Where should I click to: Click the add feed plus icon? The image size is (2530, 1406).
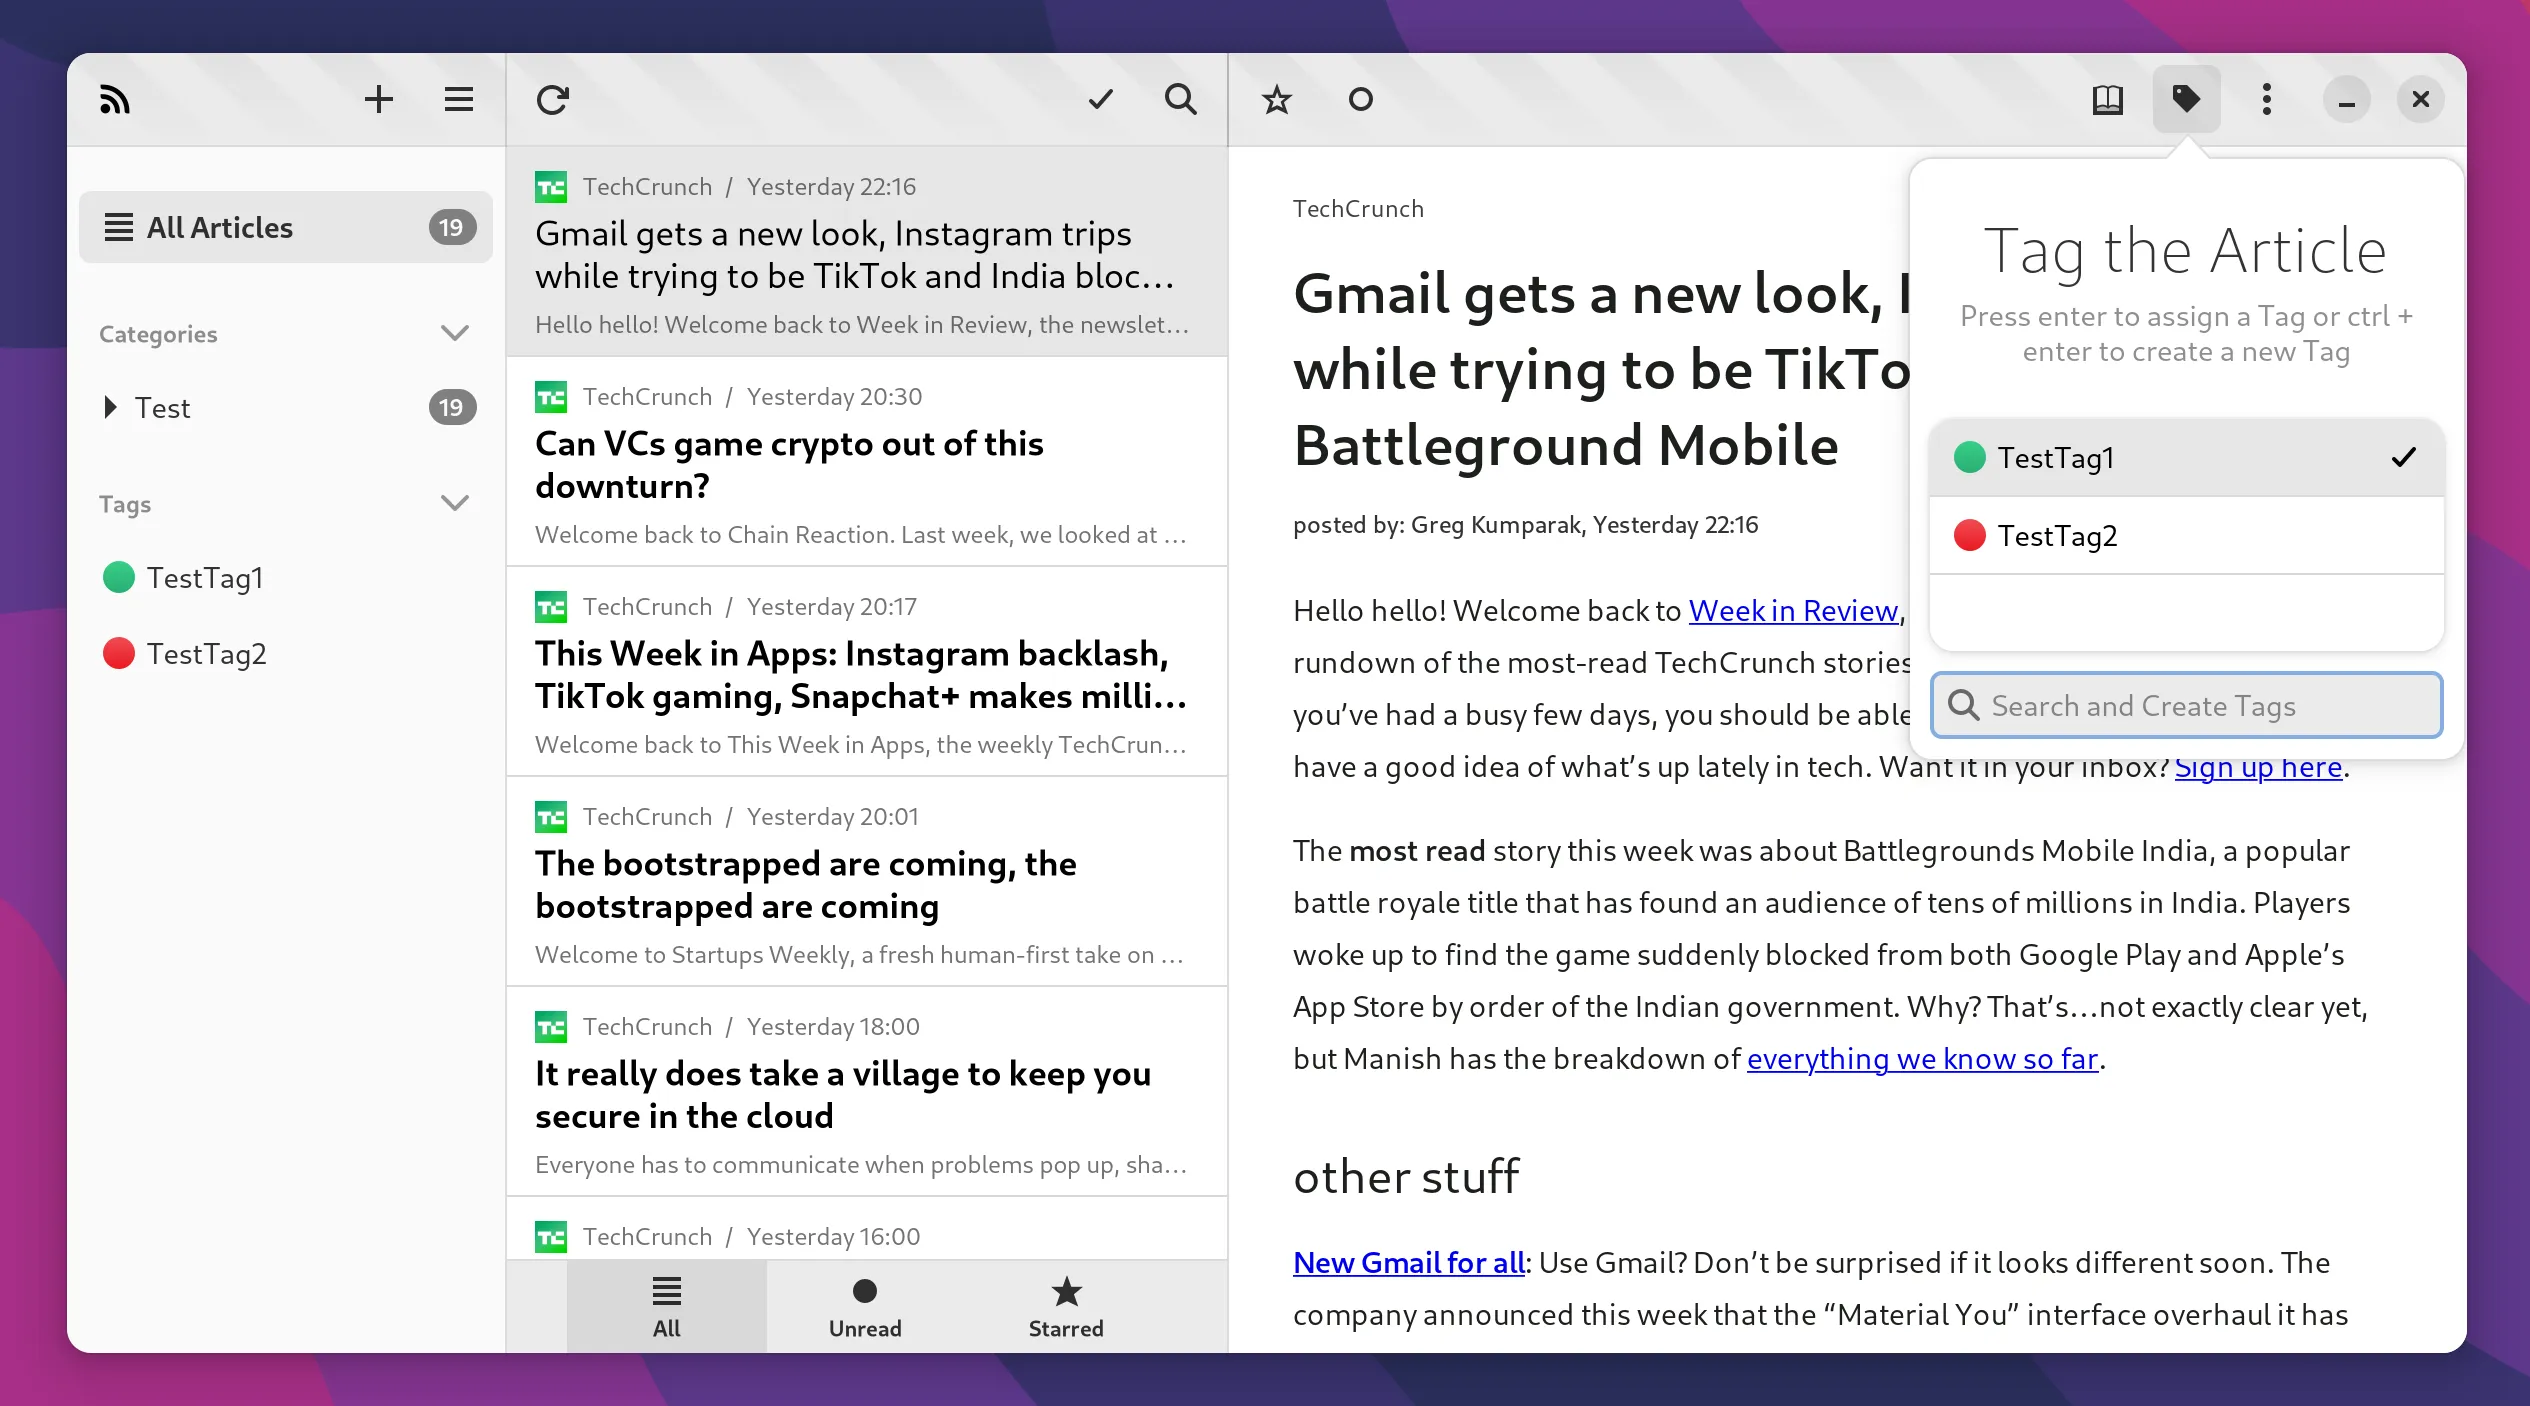click(378, 99)
